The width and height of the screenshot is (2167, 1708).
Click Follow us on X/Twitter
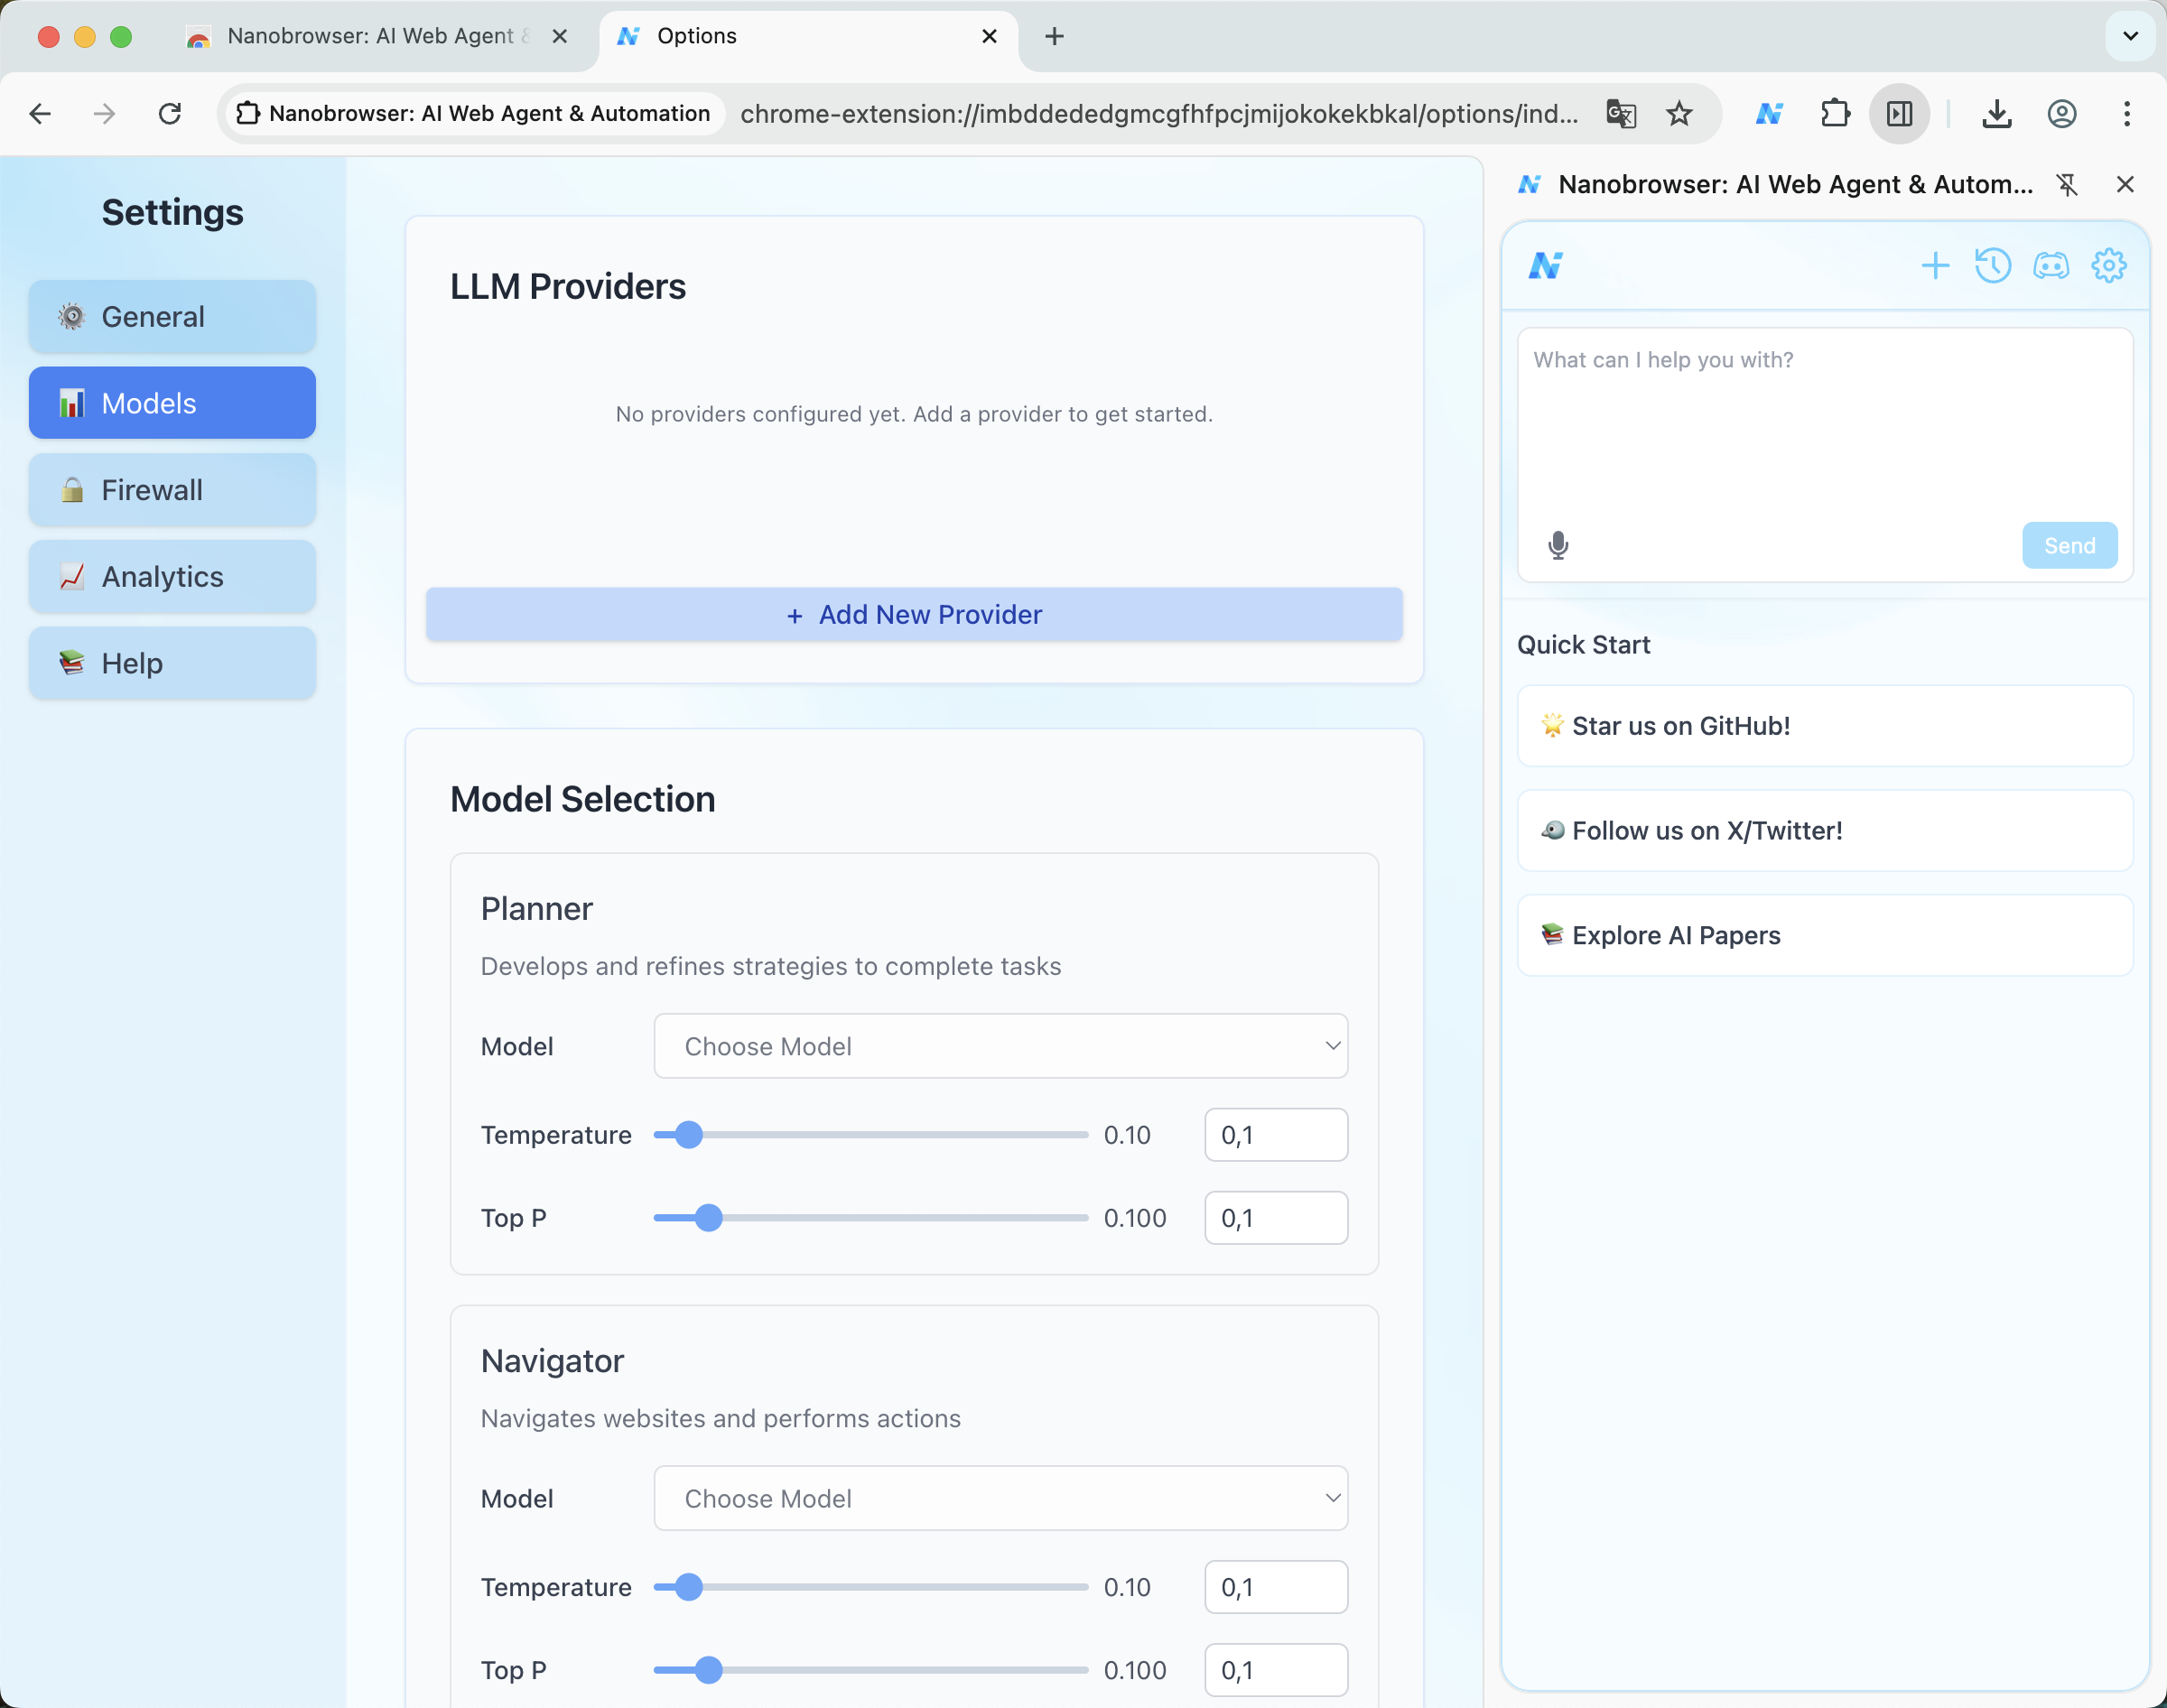(1825, 831)
